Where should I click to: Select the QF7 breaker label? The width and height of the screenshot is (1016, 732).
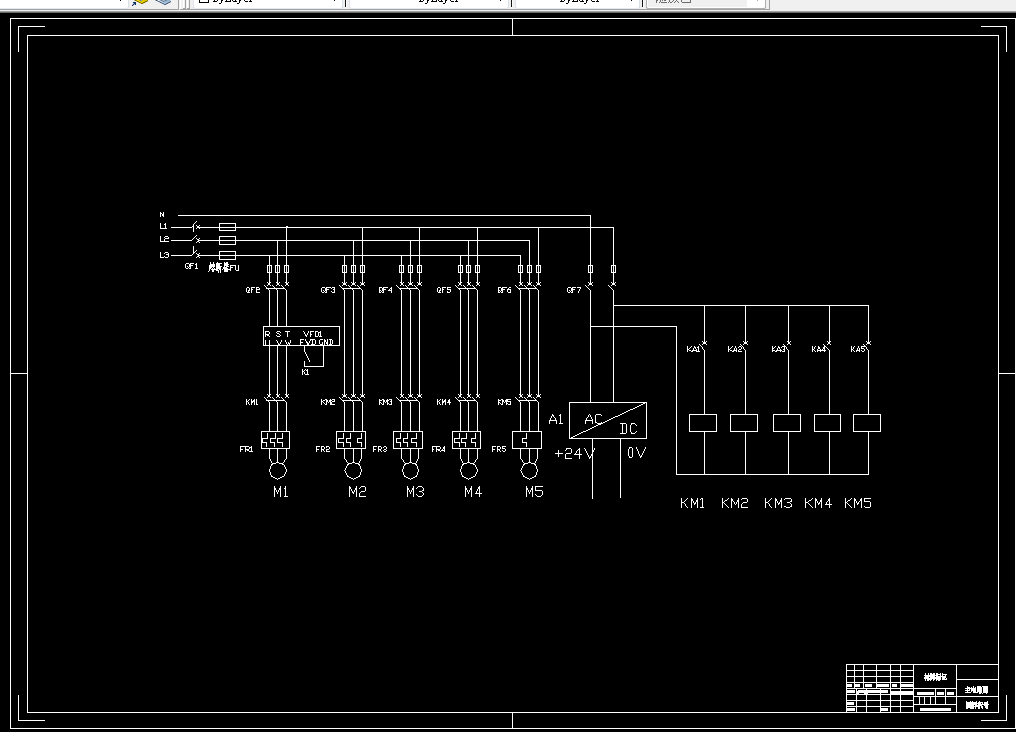click(573, 290)
